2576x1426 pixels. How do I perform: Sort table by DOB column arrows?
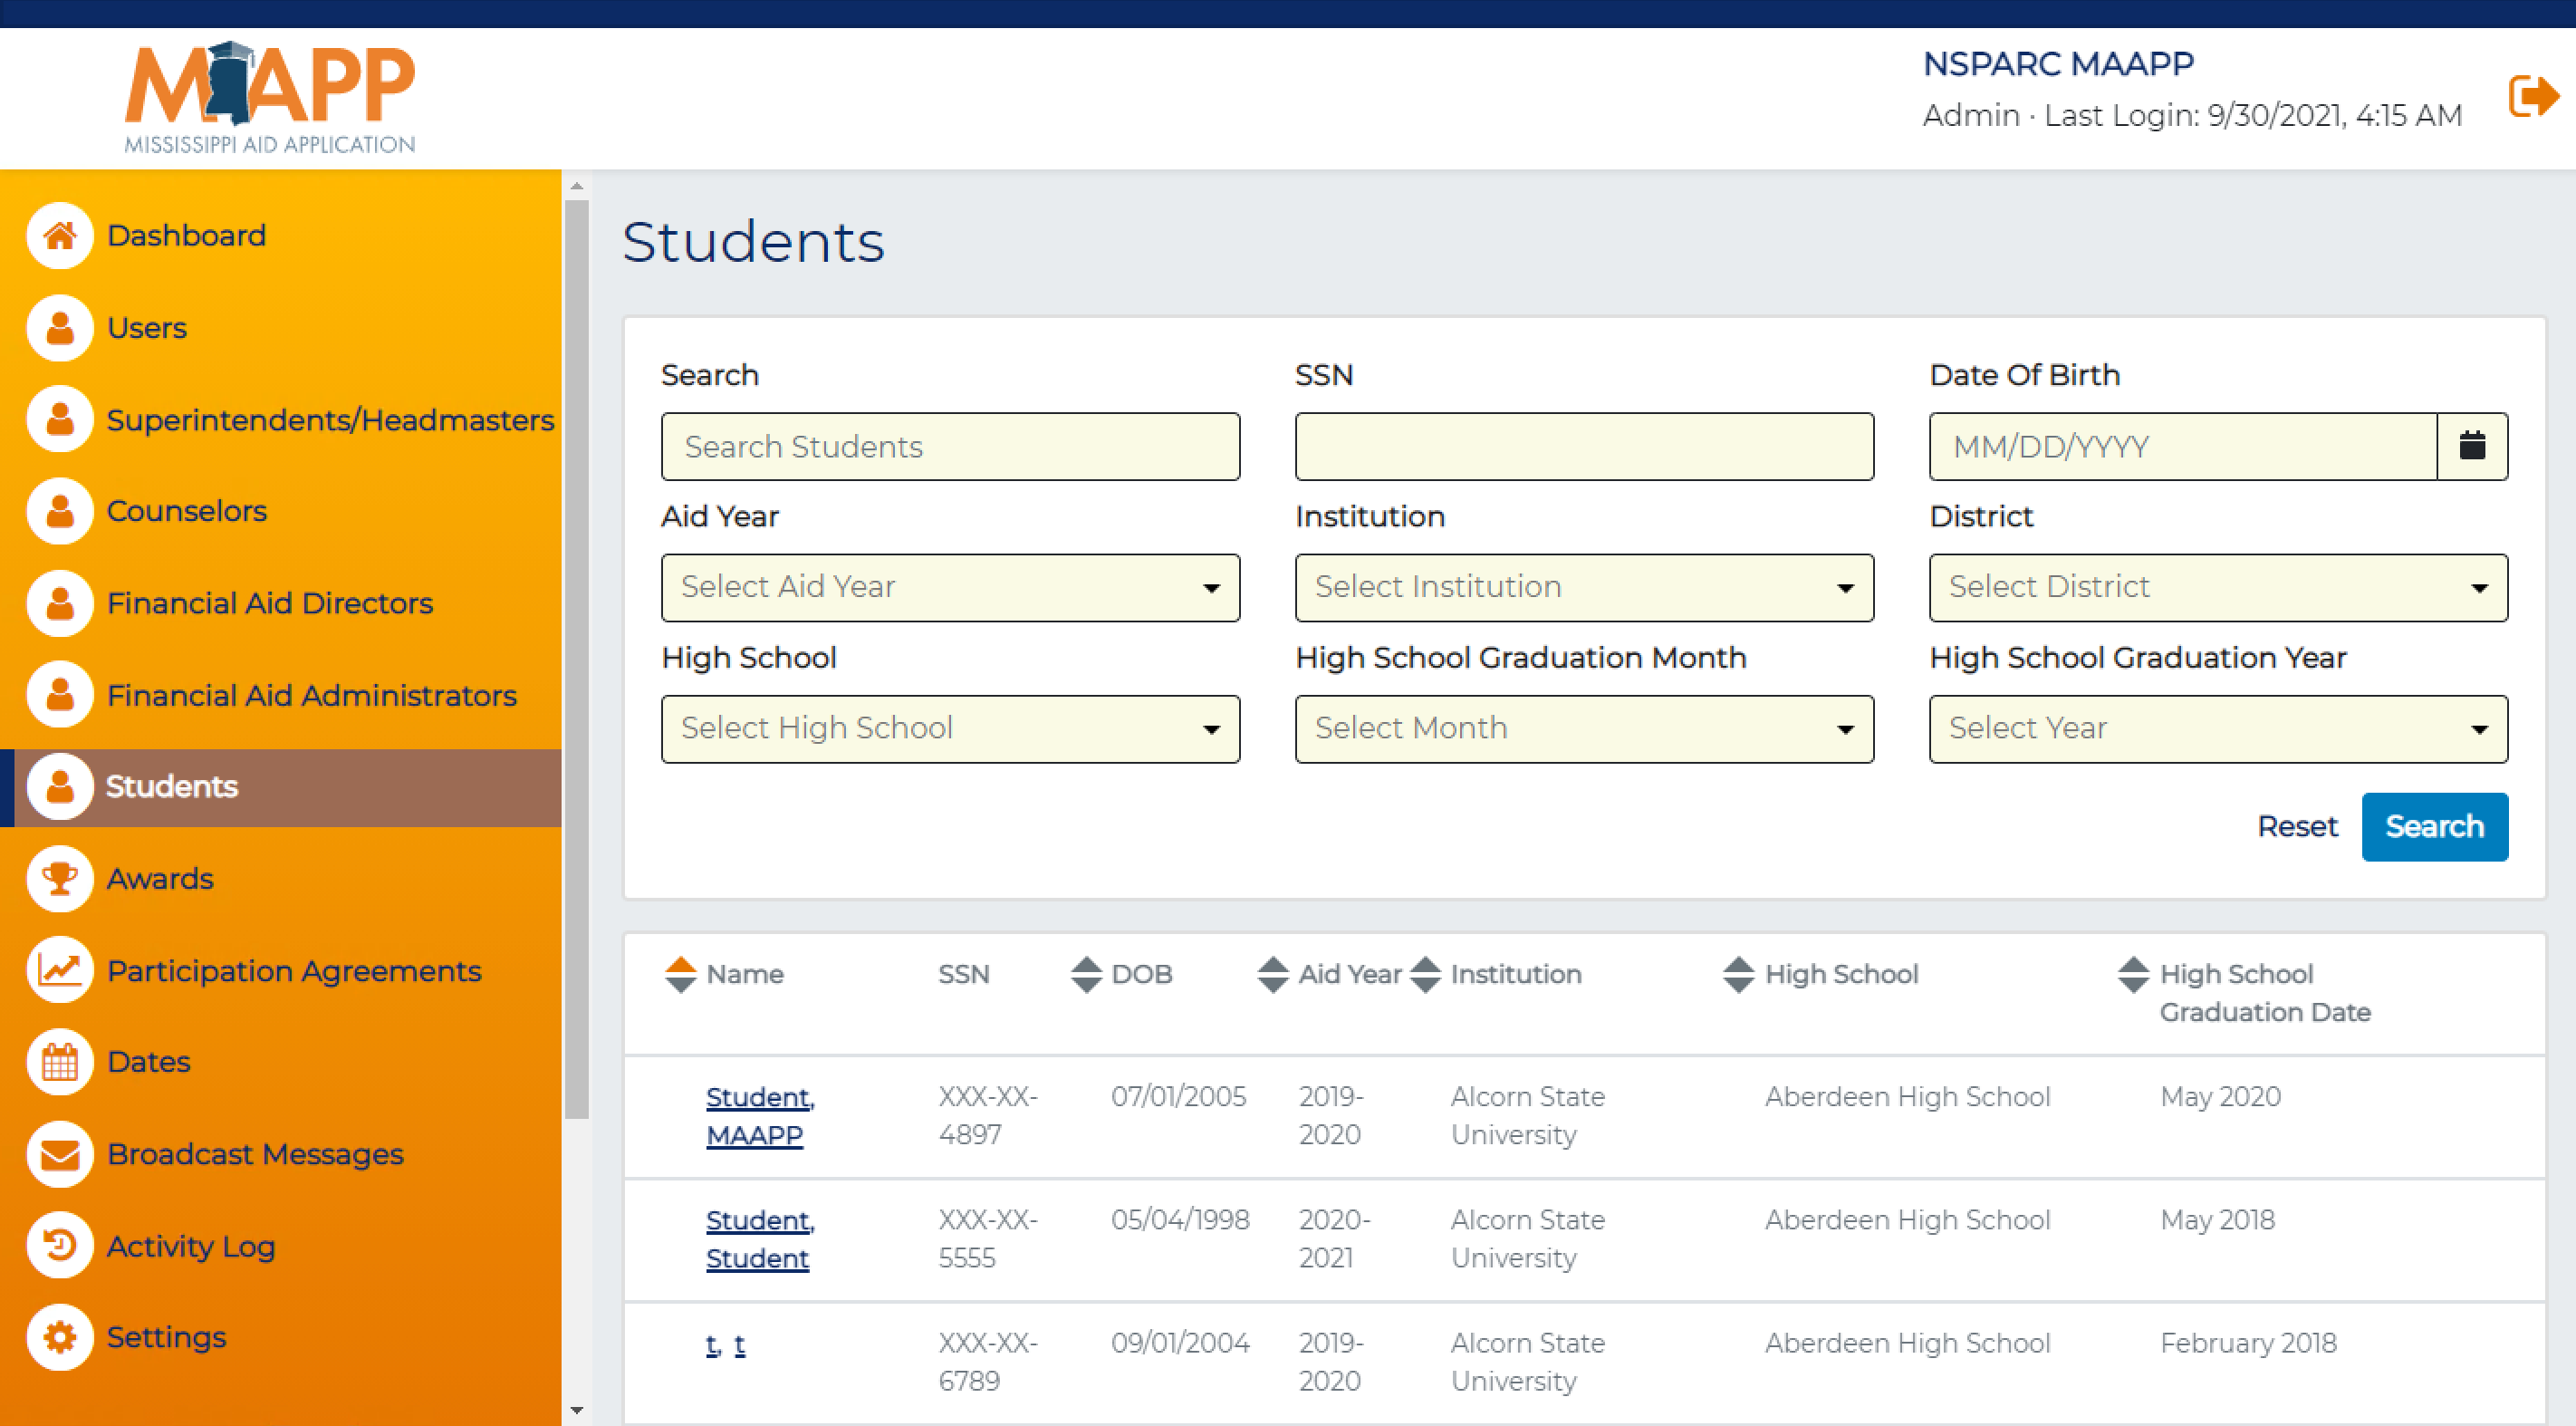[x=1086, y=974]
